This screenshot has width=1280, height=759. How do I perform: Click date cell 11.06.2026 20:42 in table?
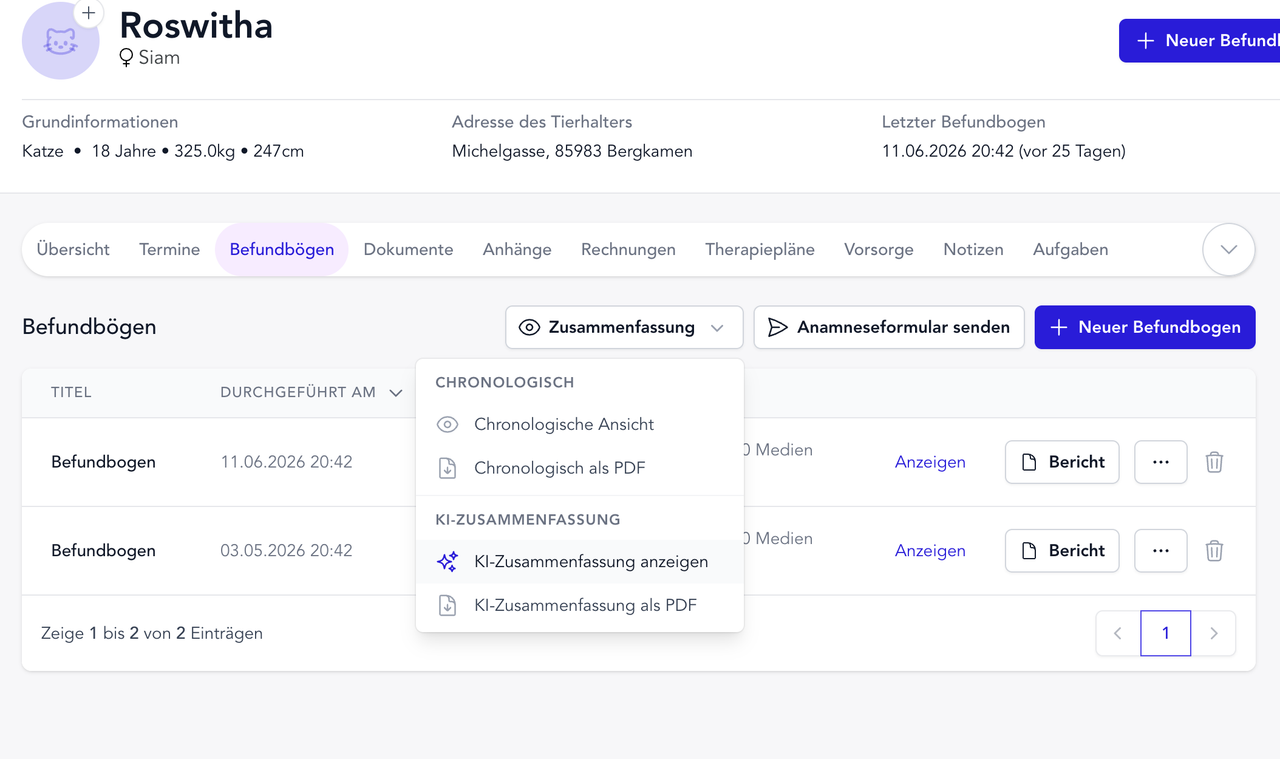(286, 462)
